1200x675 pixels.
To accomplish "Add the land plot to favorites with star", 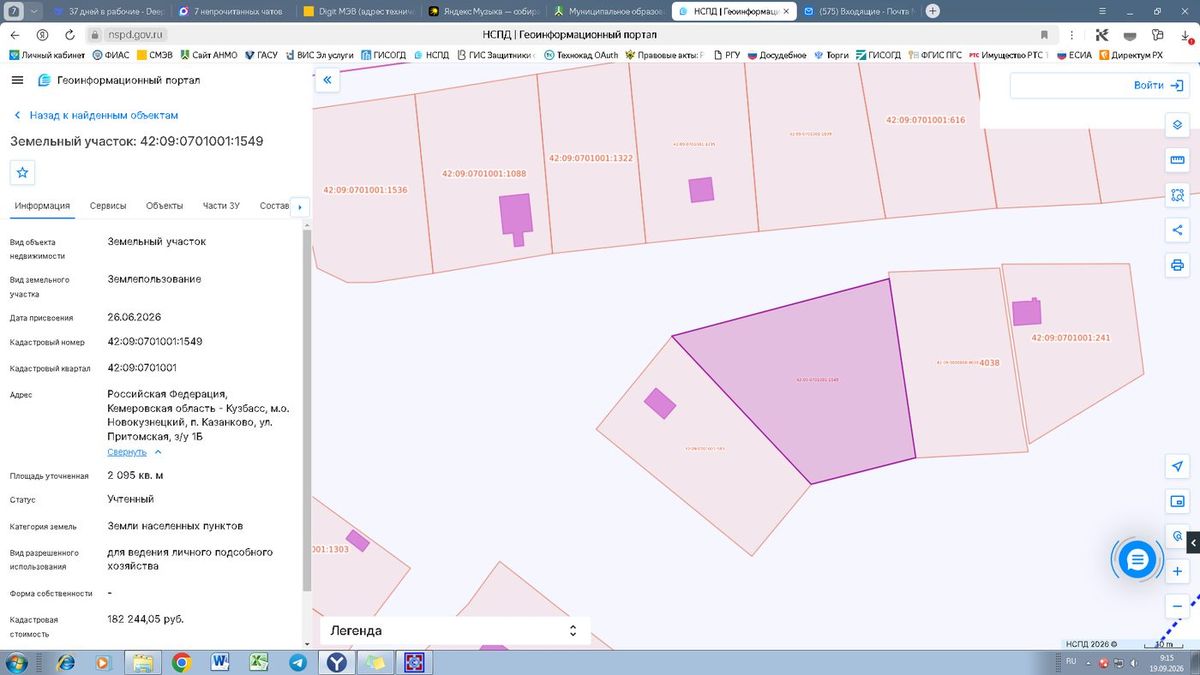I will [23, 172].
